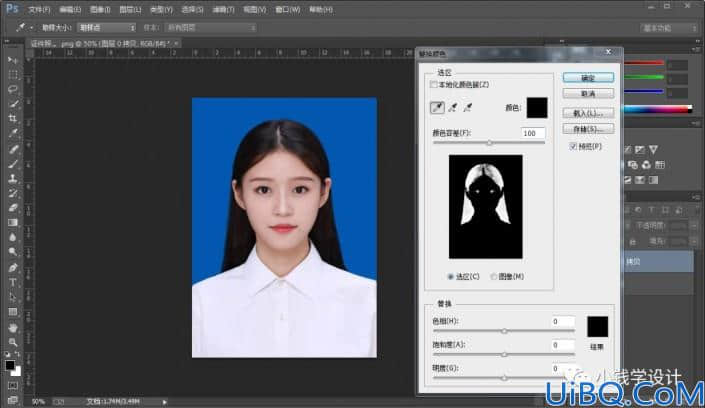Select the Hand tool
The width and height of the screenshot is (705, 408).
(x=13, y=327)
